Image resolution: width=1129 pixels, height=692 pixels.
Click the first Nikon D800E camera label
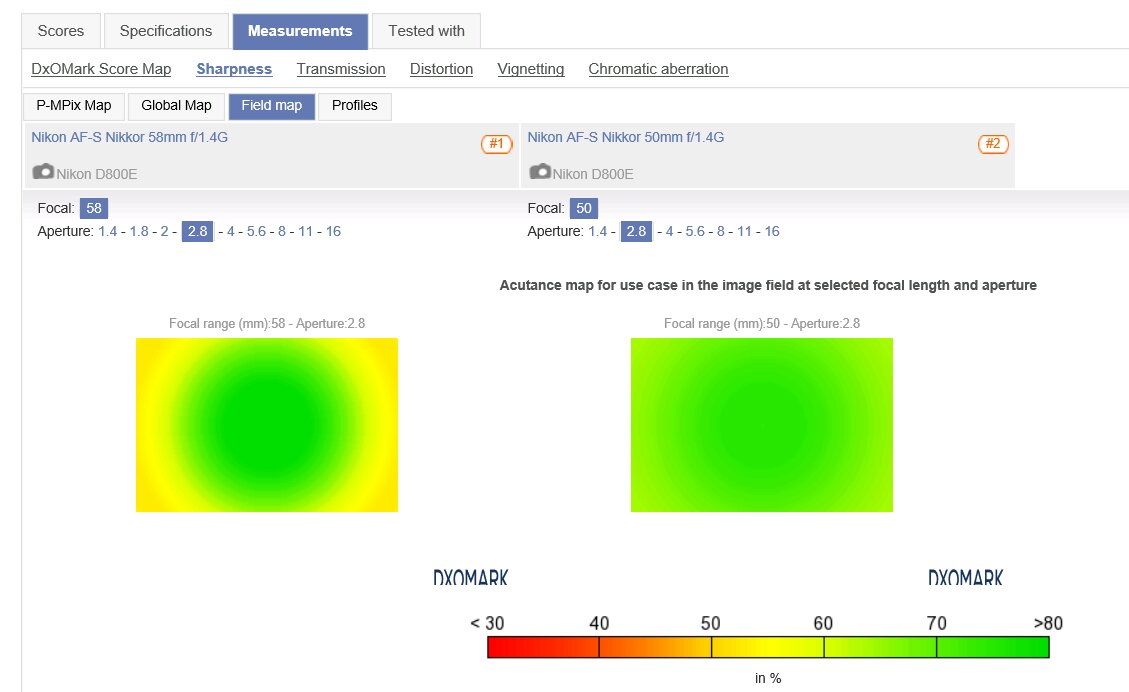pos(96,174)
